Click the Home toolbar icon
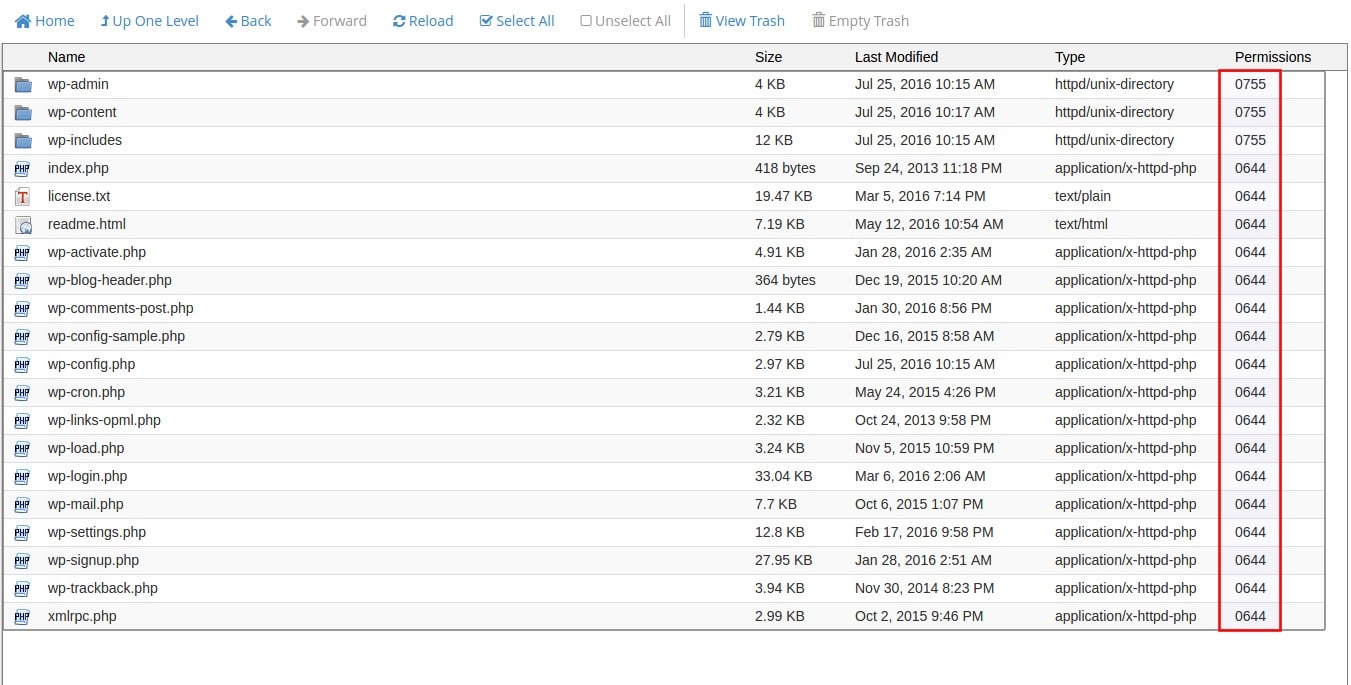The width and height of the screenshot is (1351, 685). pyautogui.click(x=23, y=21)
